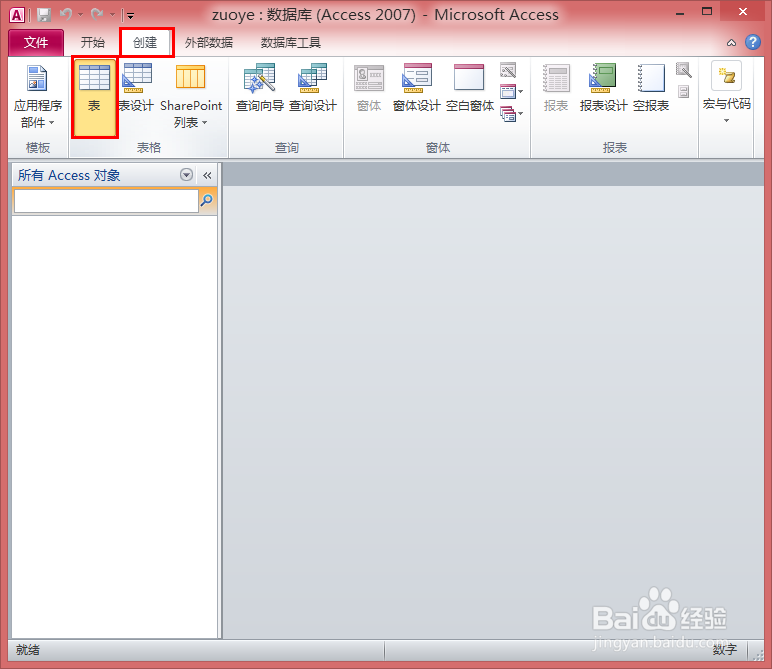The width and height of the screenshot is (772, 669).
Task: Click the 报表 (Report) button
Action: click(556, 88)
